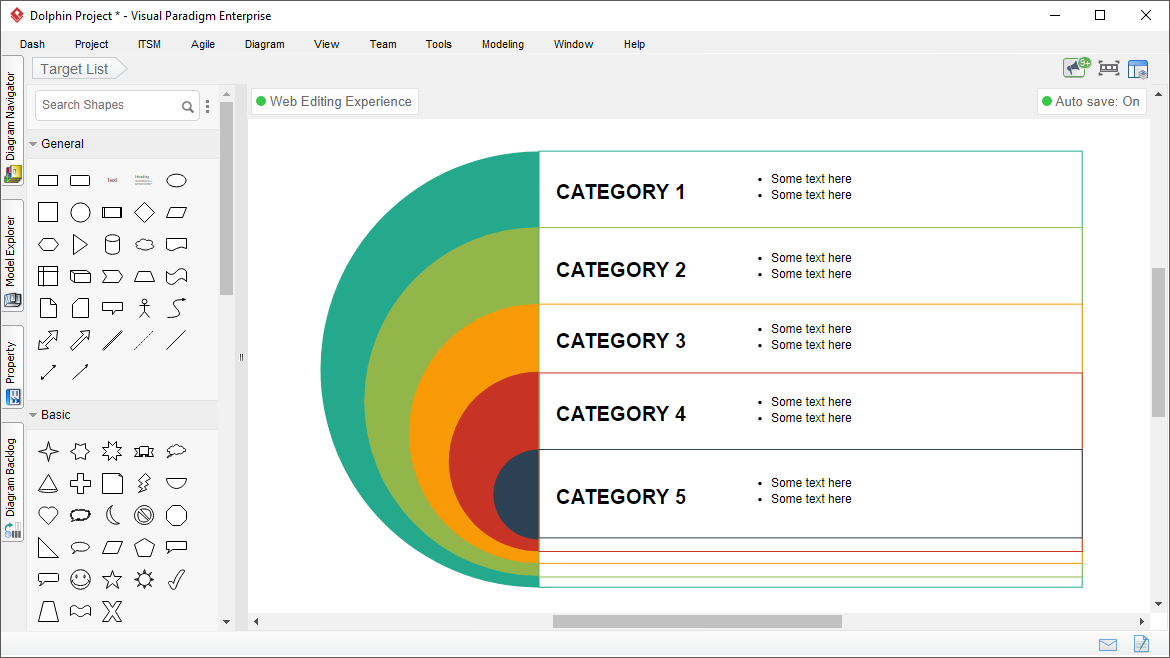Open the Project menu

pyautogui.click(x=91, y=44)
